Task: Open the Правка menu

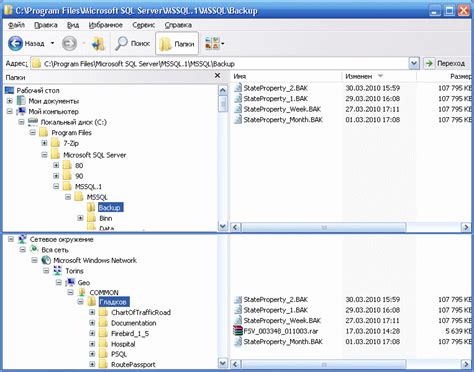Action: pyautogui.click(x=46, y=25)
